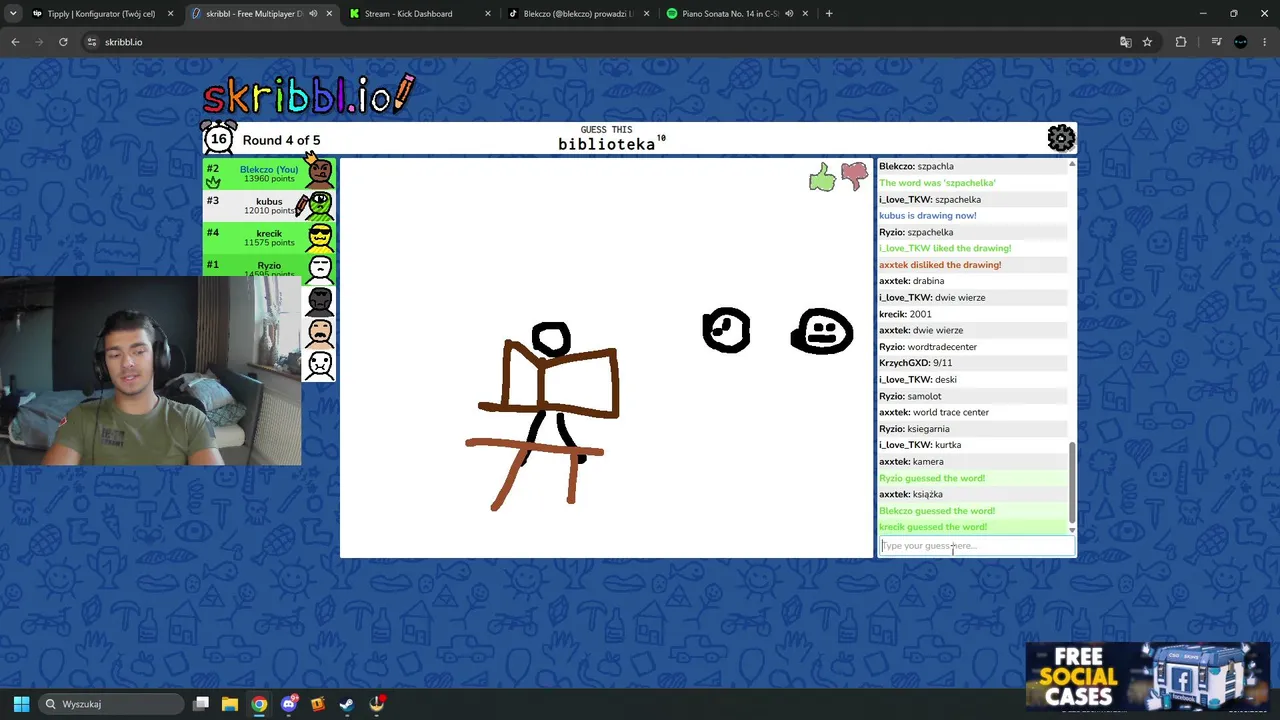Open the Chrome three-dot menu
The image size is (1280, 720).
1265,42
